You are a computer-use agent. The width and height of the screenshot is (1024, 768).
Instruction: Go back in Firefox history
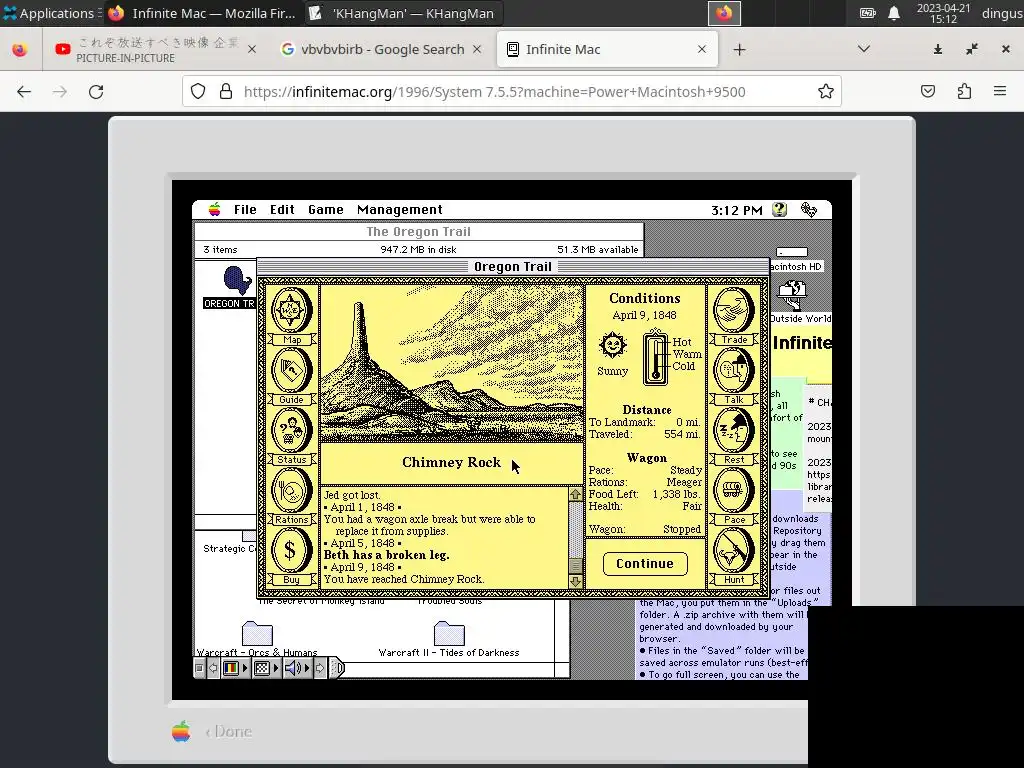(24, 91)
